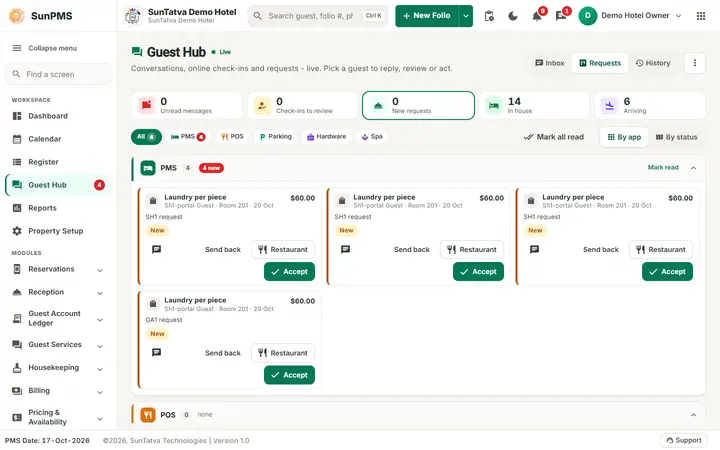The width and height of the screenshot is (720, 450).
Task: Select the All filter chip
Action: point(146,137)
